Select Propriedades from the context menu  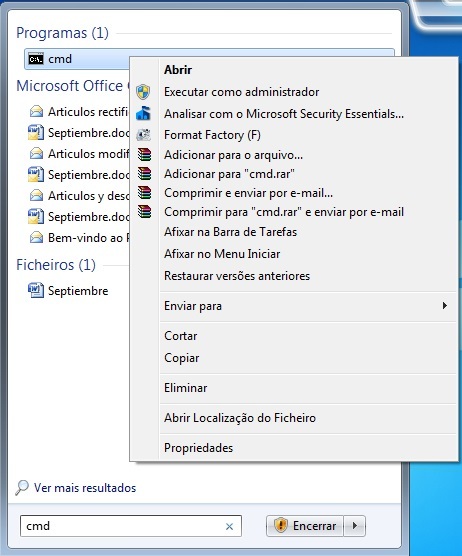tap(199, 448)
